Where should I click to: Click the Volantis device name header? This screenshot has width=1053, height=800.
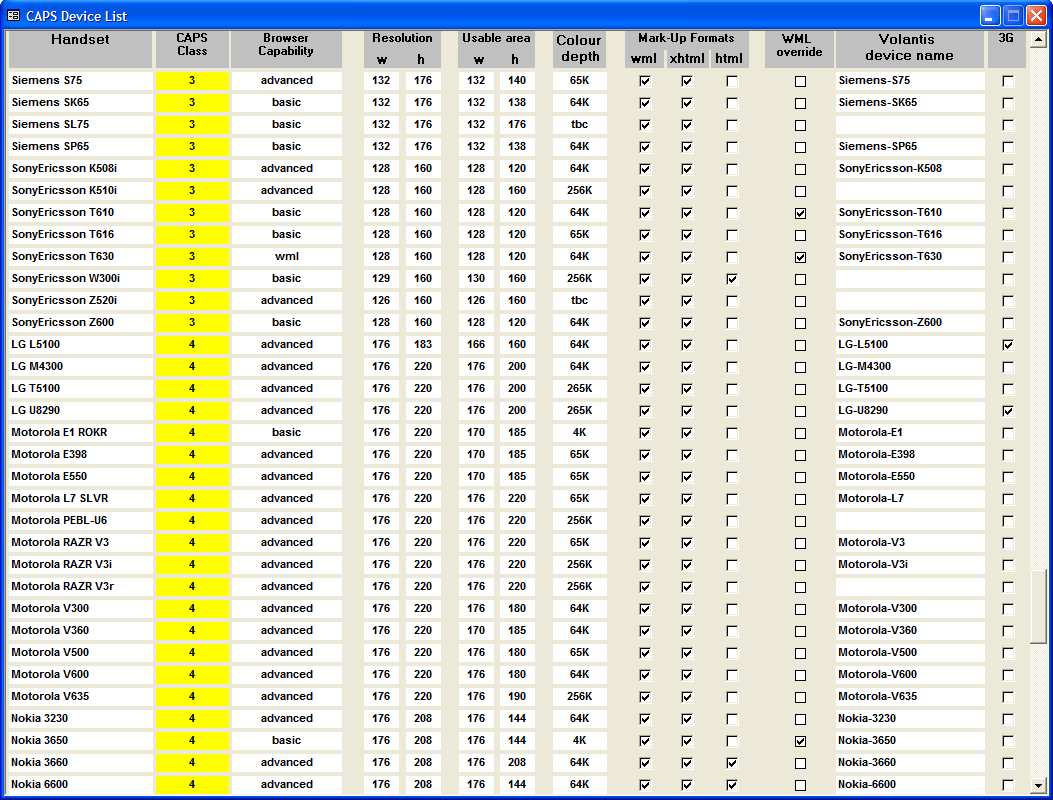click(x=909, y=47)
